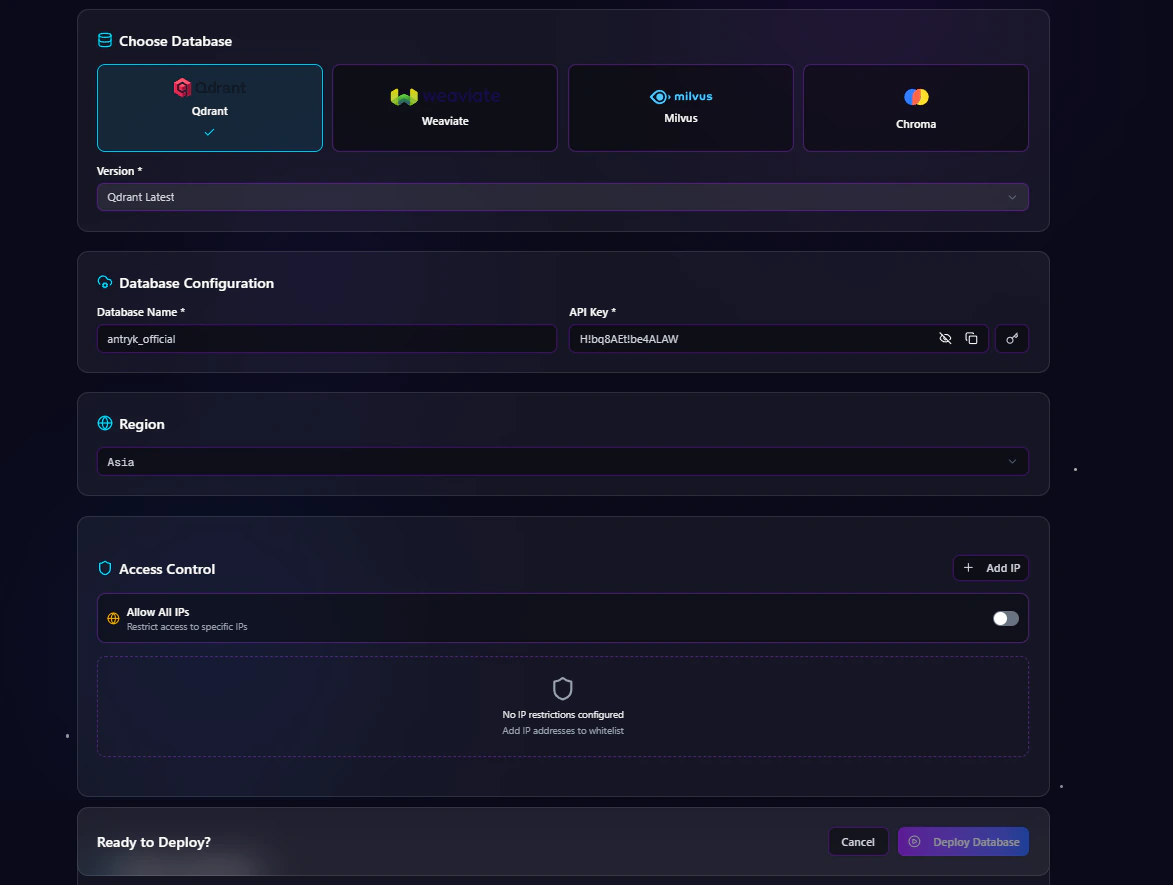Image resolution: width=1173 pixels, height=885 pixels.
Task: Click the Database Configuration cloud icon
Action: [x=105, y=282]
